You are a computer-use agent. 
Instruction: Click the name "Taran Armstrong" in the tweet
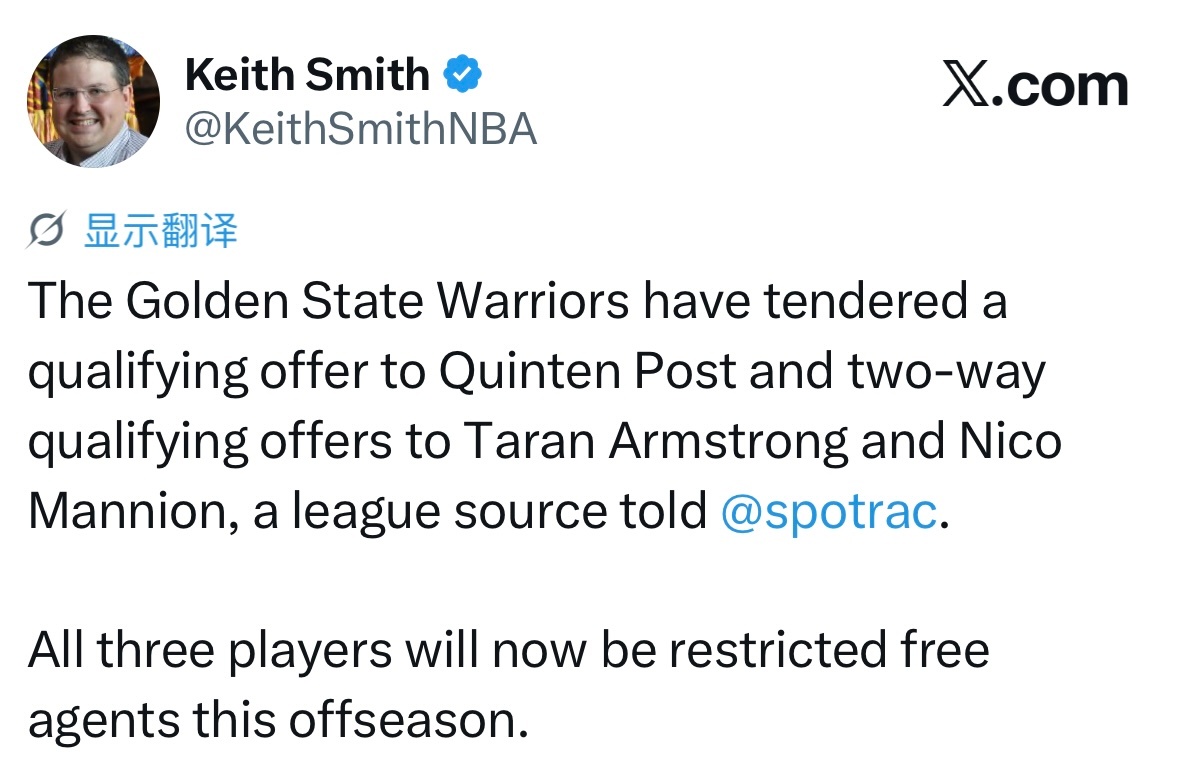click(655, 441)
